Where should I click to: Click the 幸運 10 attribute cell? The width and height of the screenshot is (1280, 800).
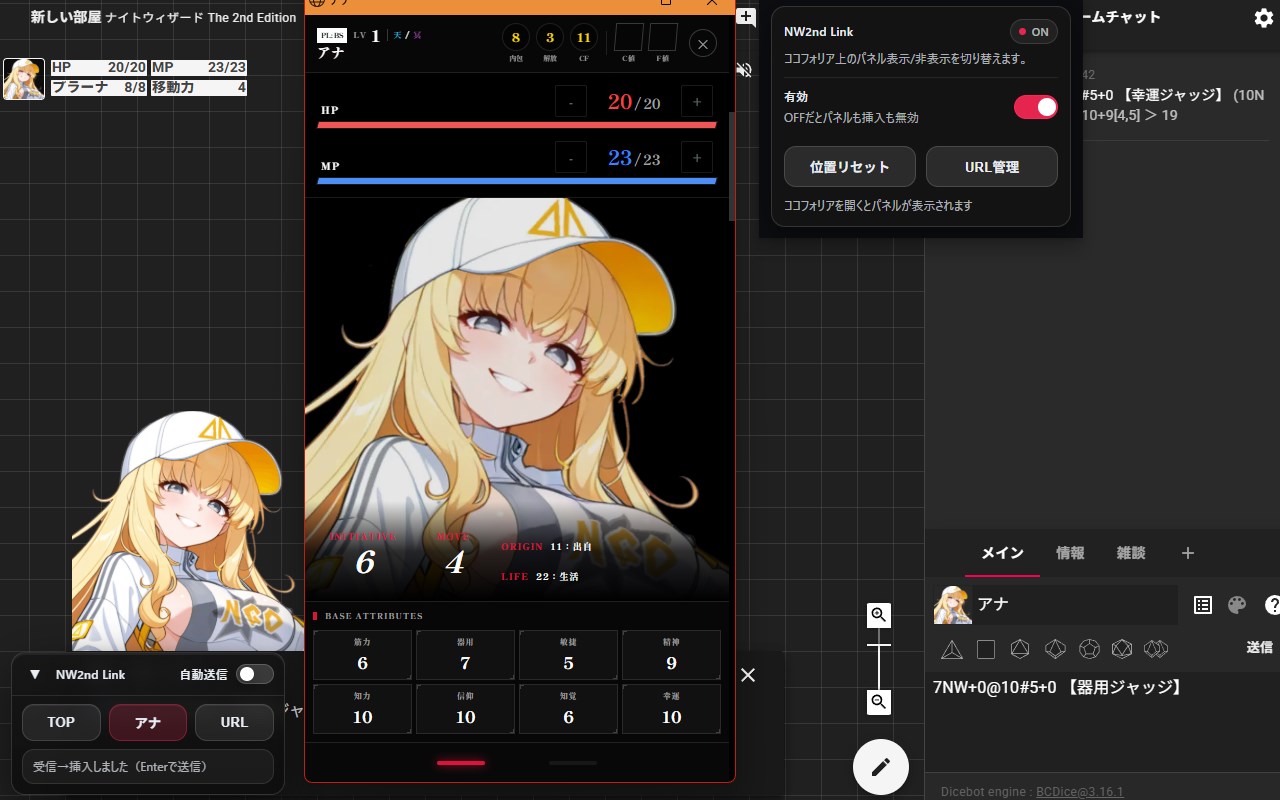coord(671,709)
